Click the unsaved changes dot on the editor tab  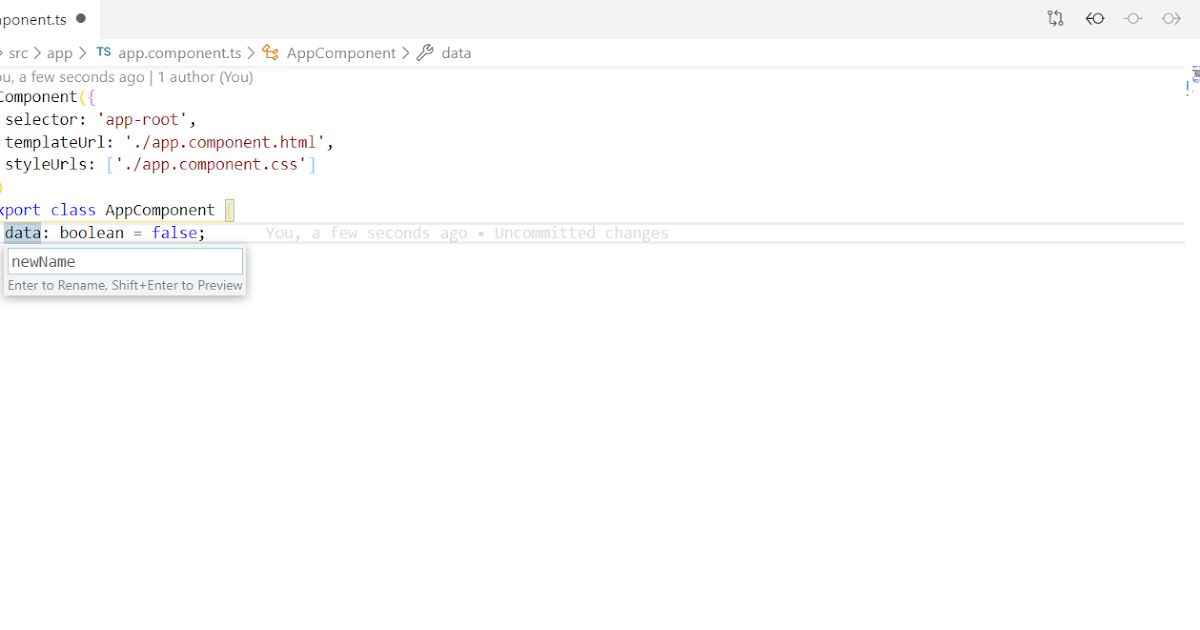click(x=82, y=18)
